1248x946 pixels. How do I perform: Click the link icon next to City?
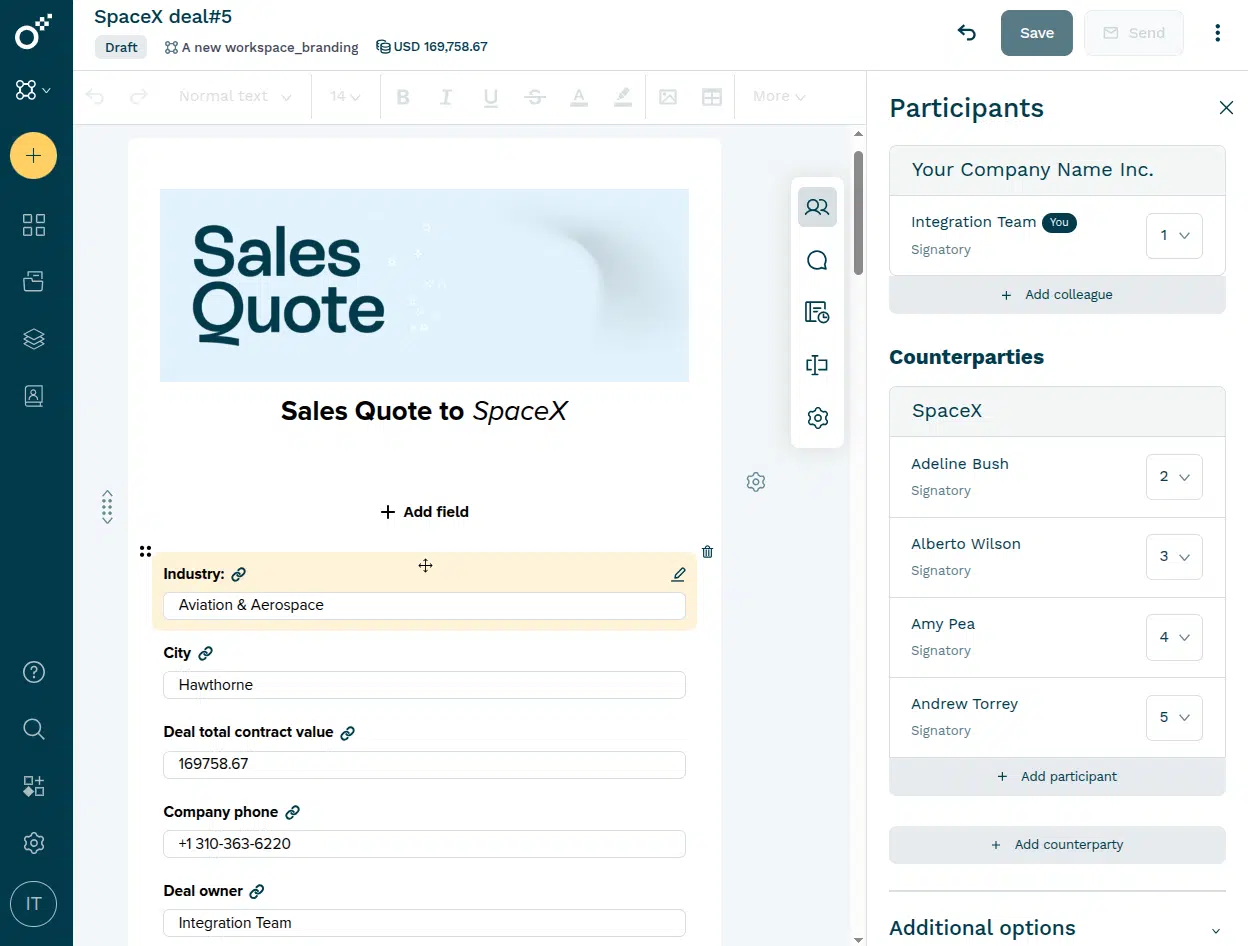pos(205,653)
